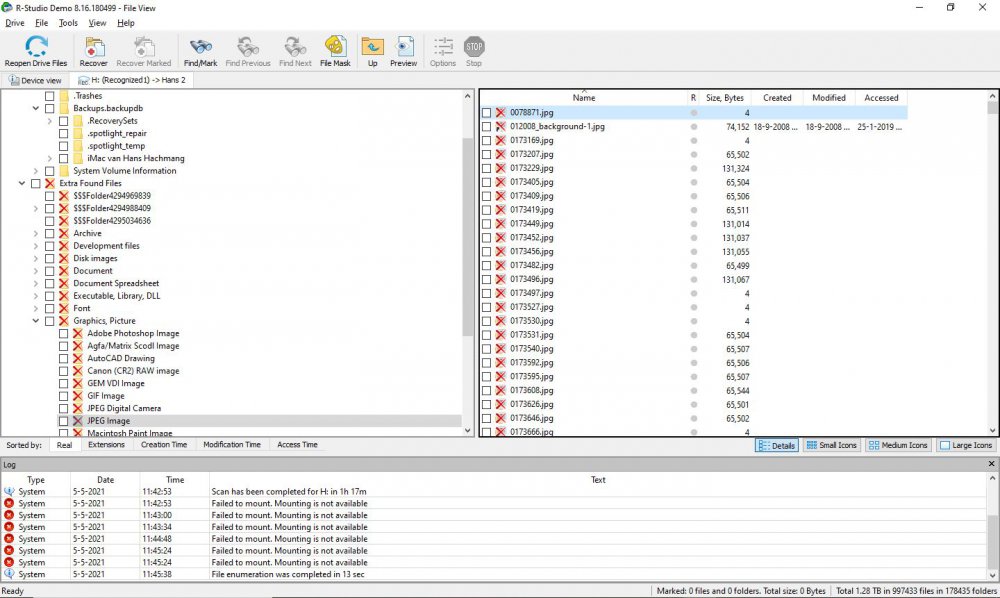Sort by Creation Time

tap(164, 445)
